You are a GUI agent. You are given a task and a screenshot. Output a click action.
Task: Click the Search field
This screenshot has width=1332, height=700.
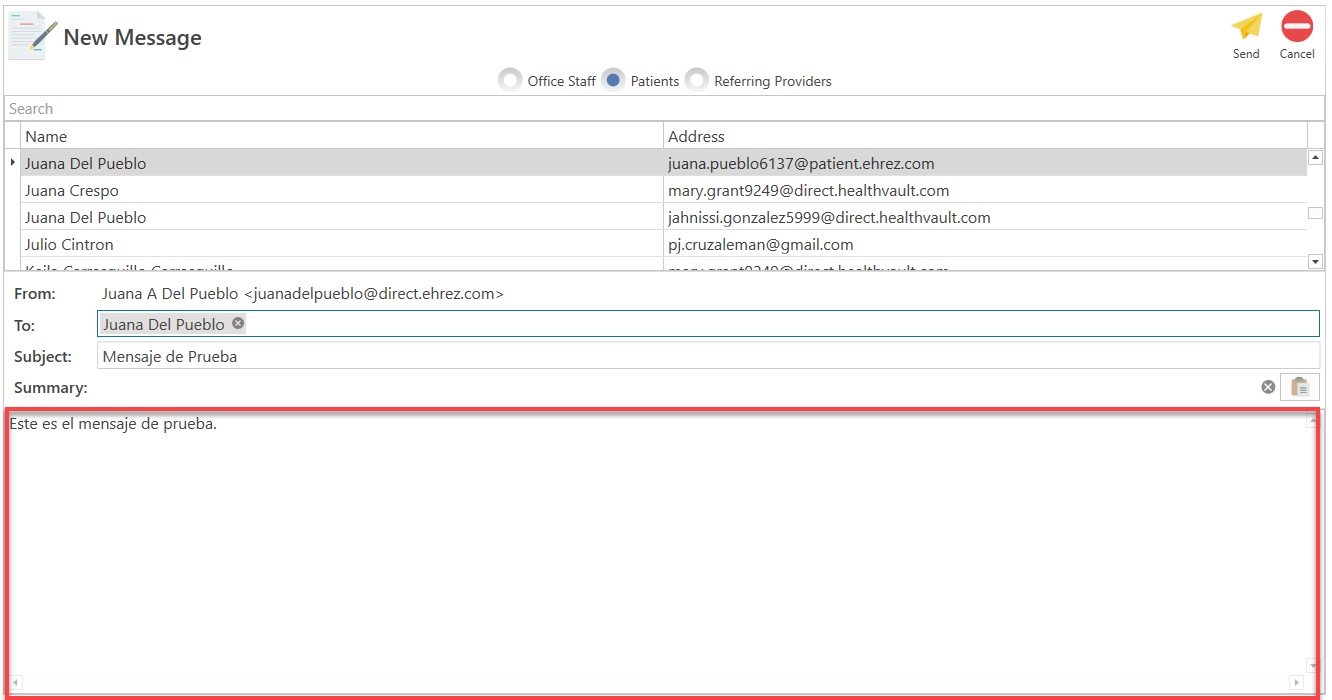tap(664, 108)
